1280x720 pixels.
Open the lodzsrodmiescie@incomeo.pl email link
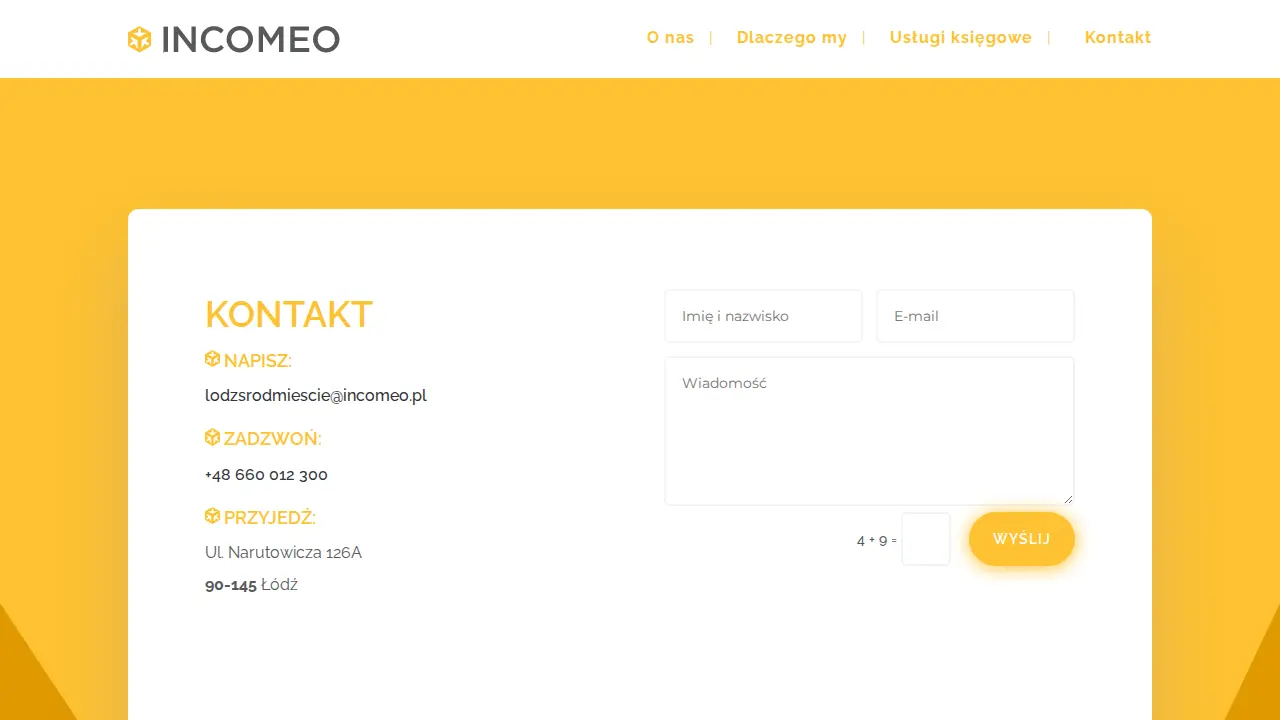[x=316, y=395]
